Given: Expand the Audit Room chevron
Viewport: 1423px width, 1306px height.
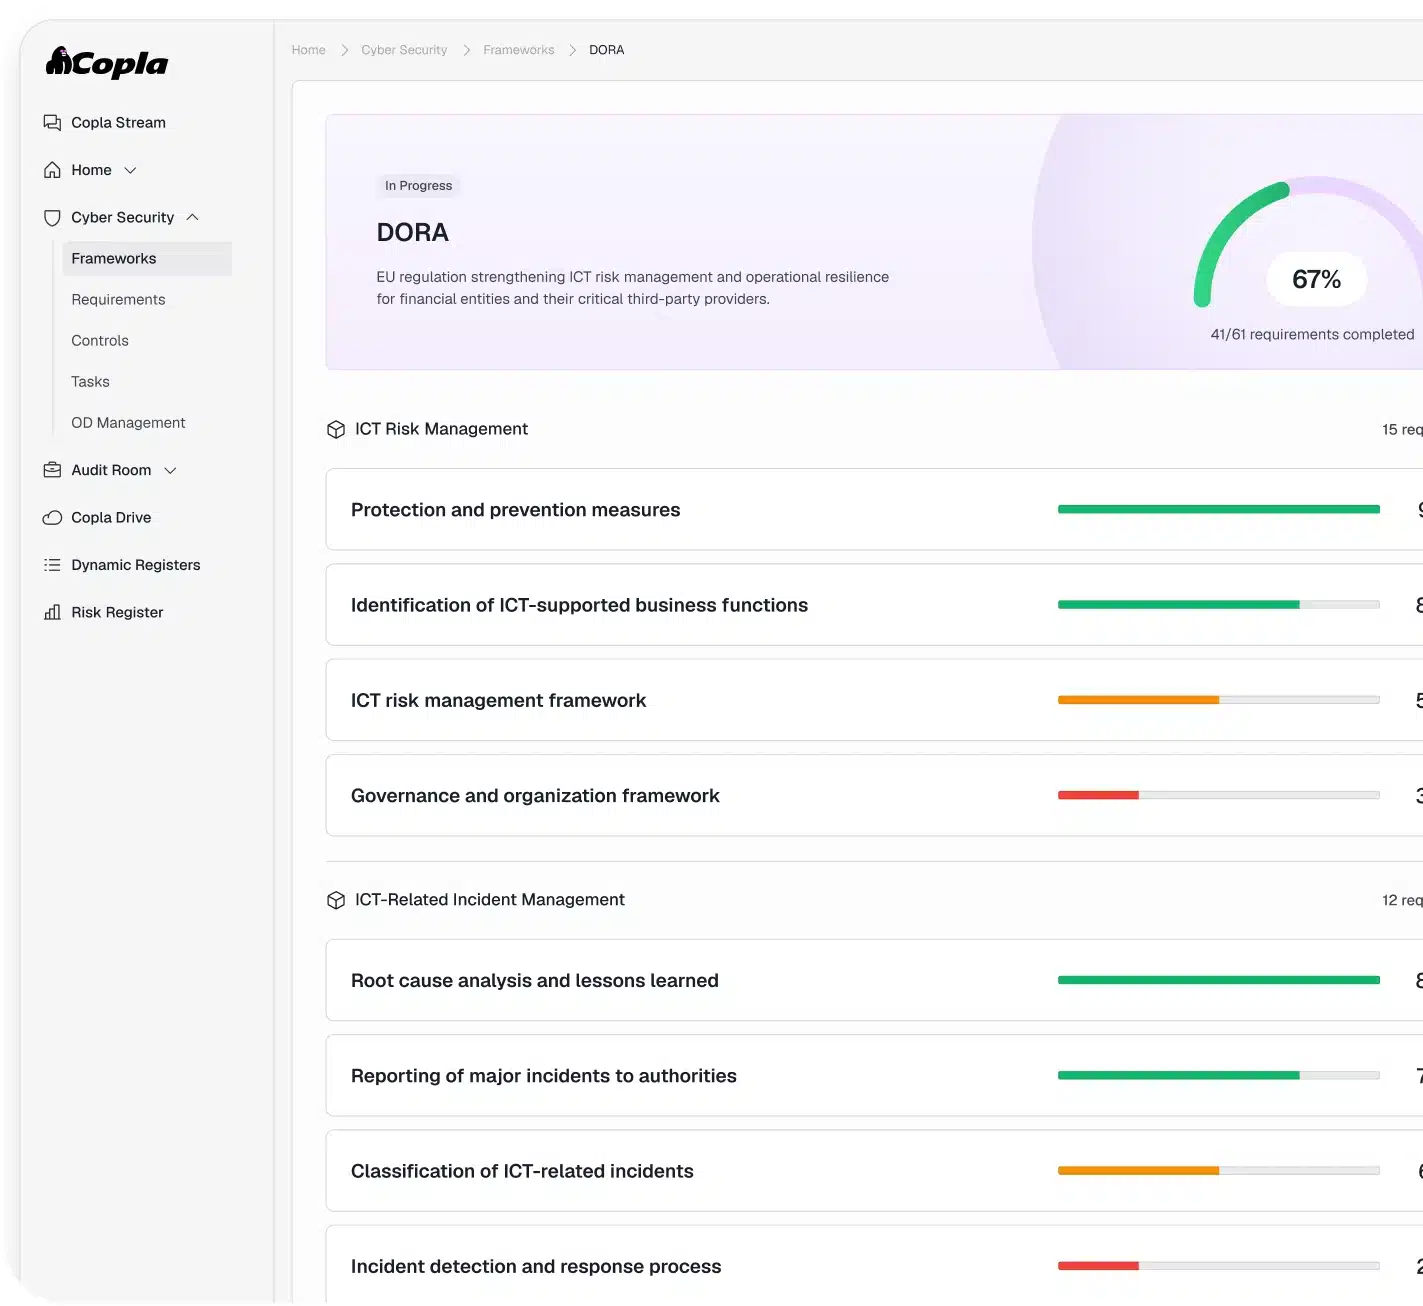Looking at the screenshot, I should point(170,470).
